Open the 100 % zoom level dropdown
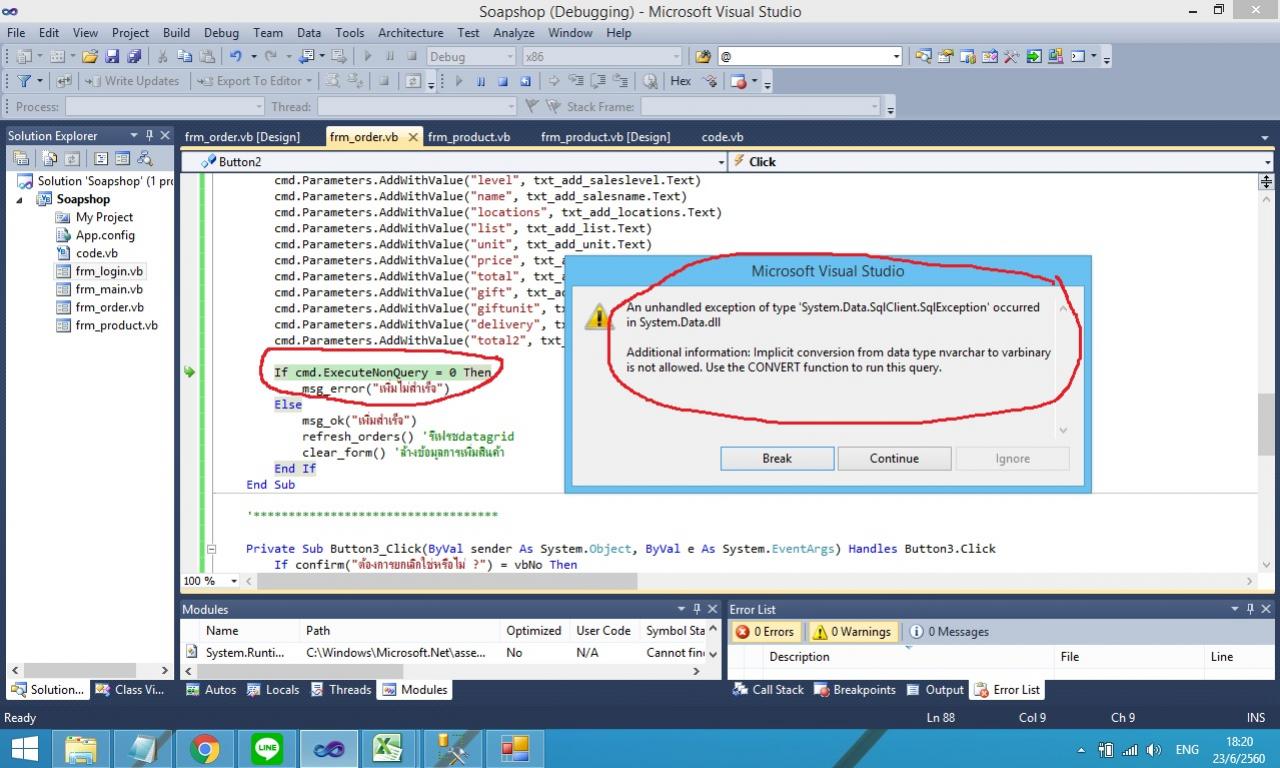This screenshot has width=1280, height=768. pos(234,581)
